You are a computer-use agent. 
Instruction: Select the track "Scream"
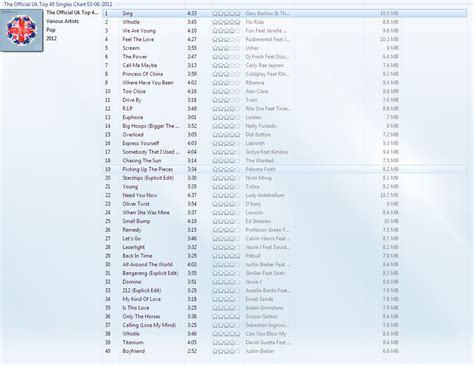(x=131, y=48)
